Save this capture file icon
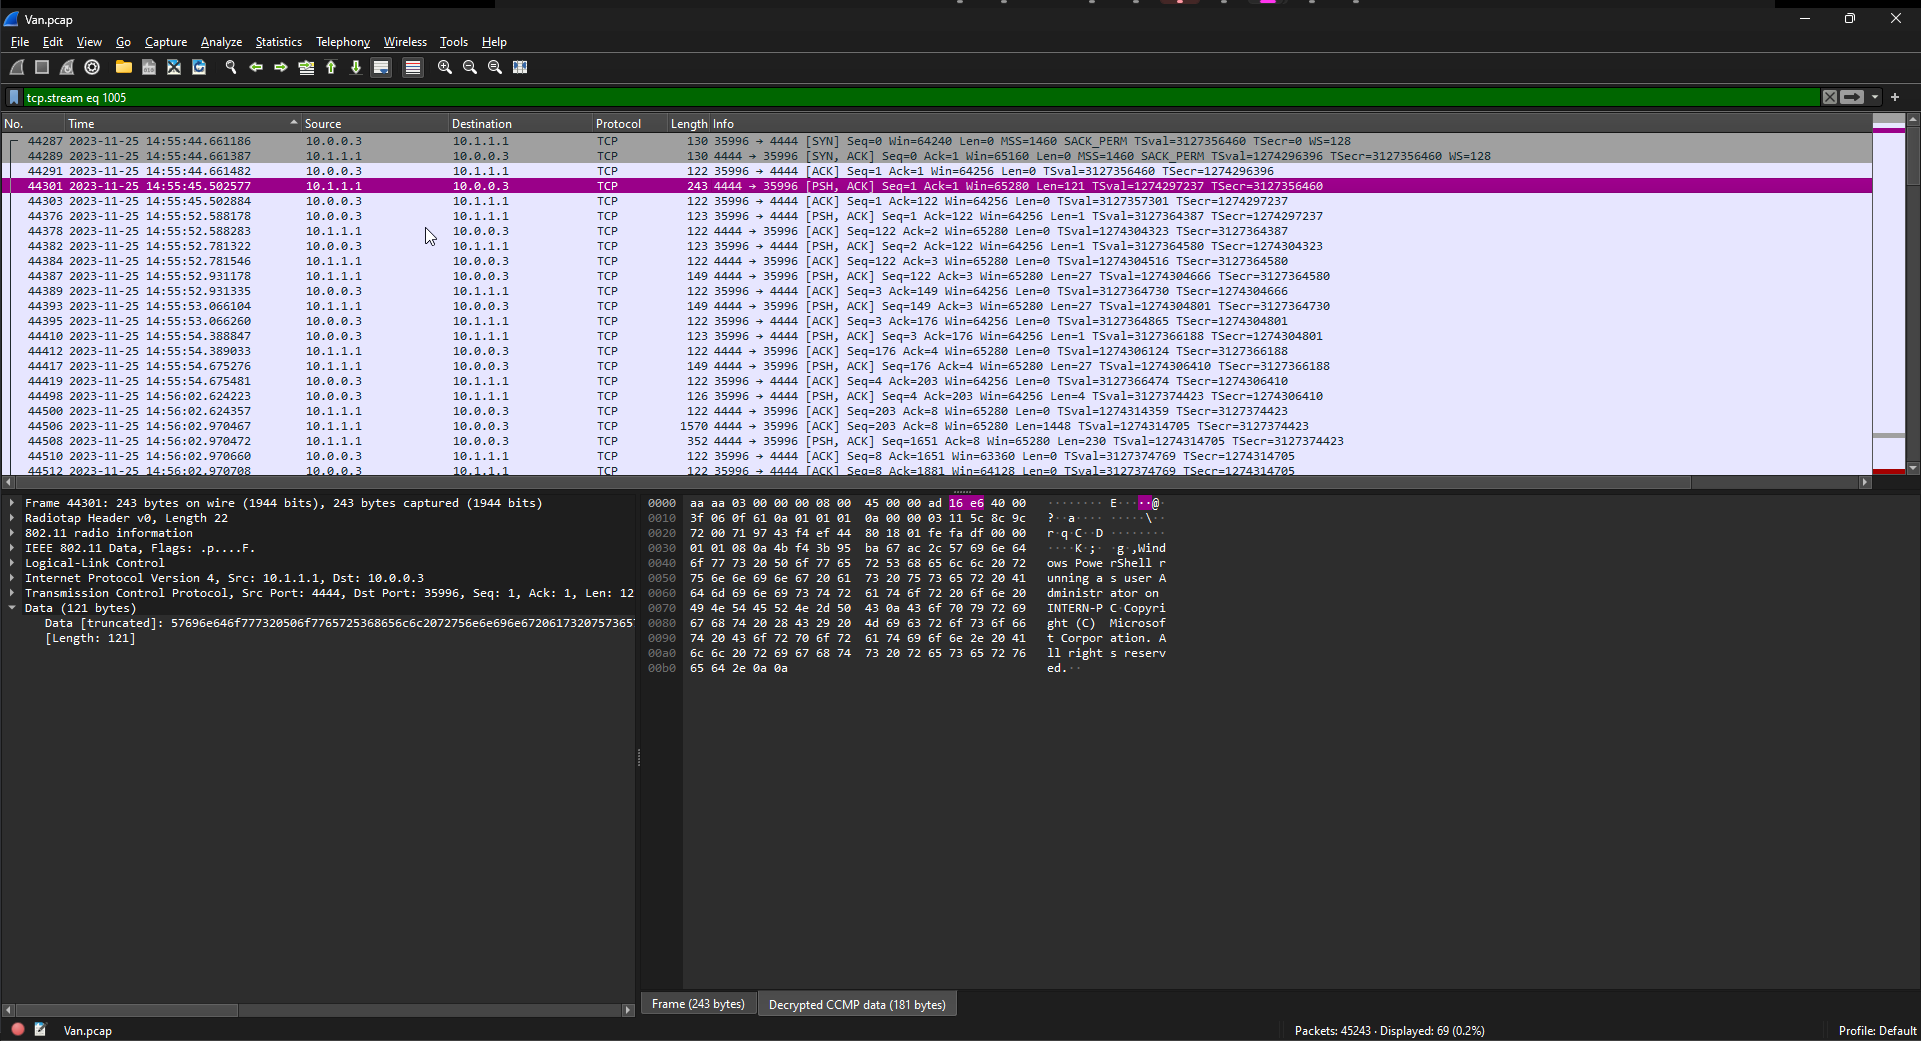 click(x=149, y=67)
